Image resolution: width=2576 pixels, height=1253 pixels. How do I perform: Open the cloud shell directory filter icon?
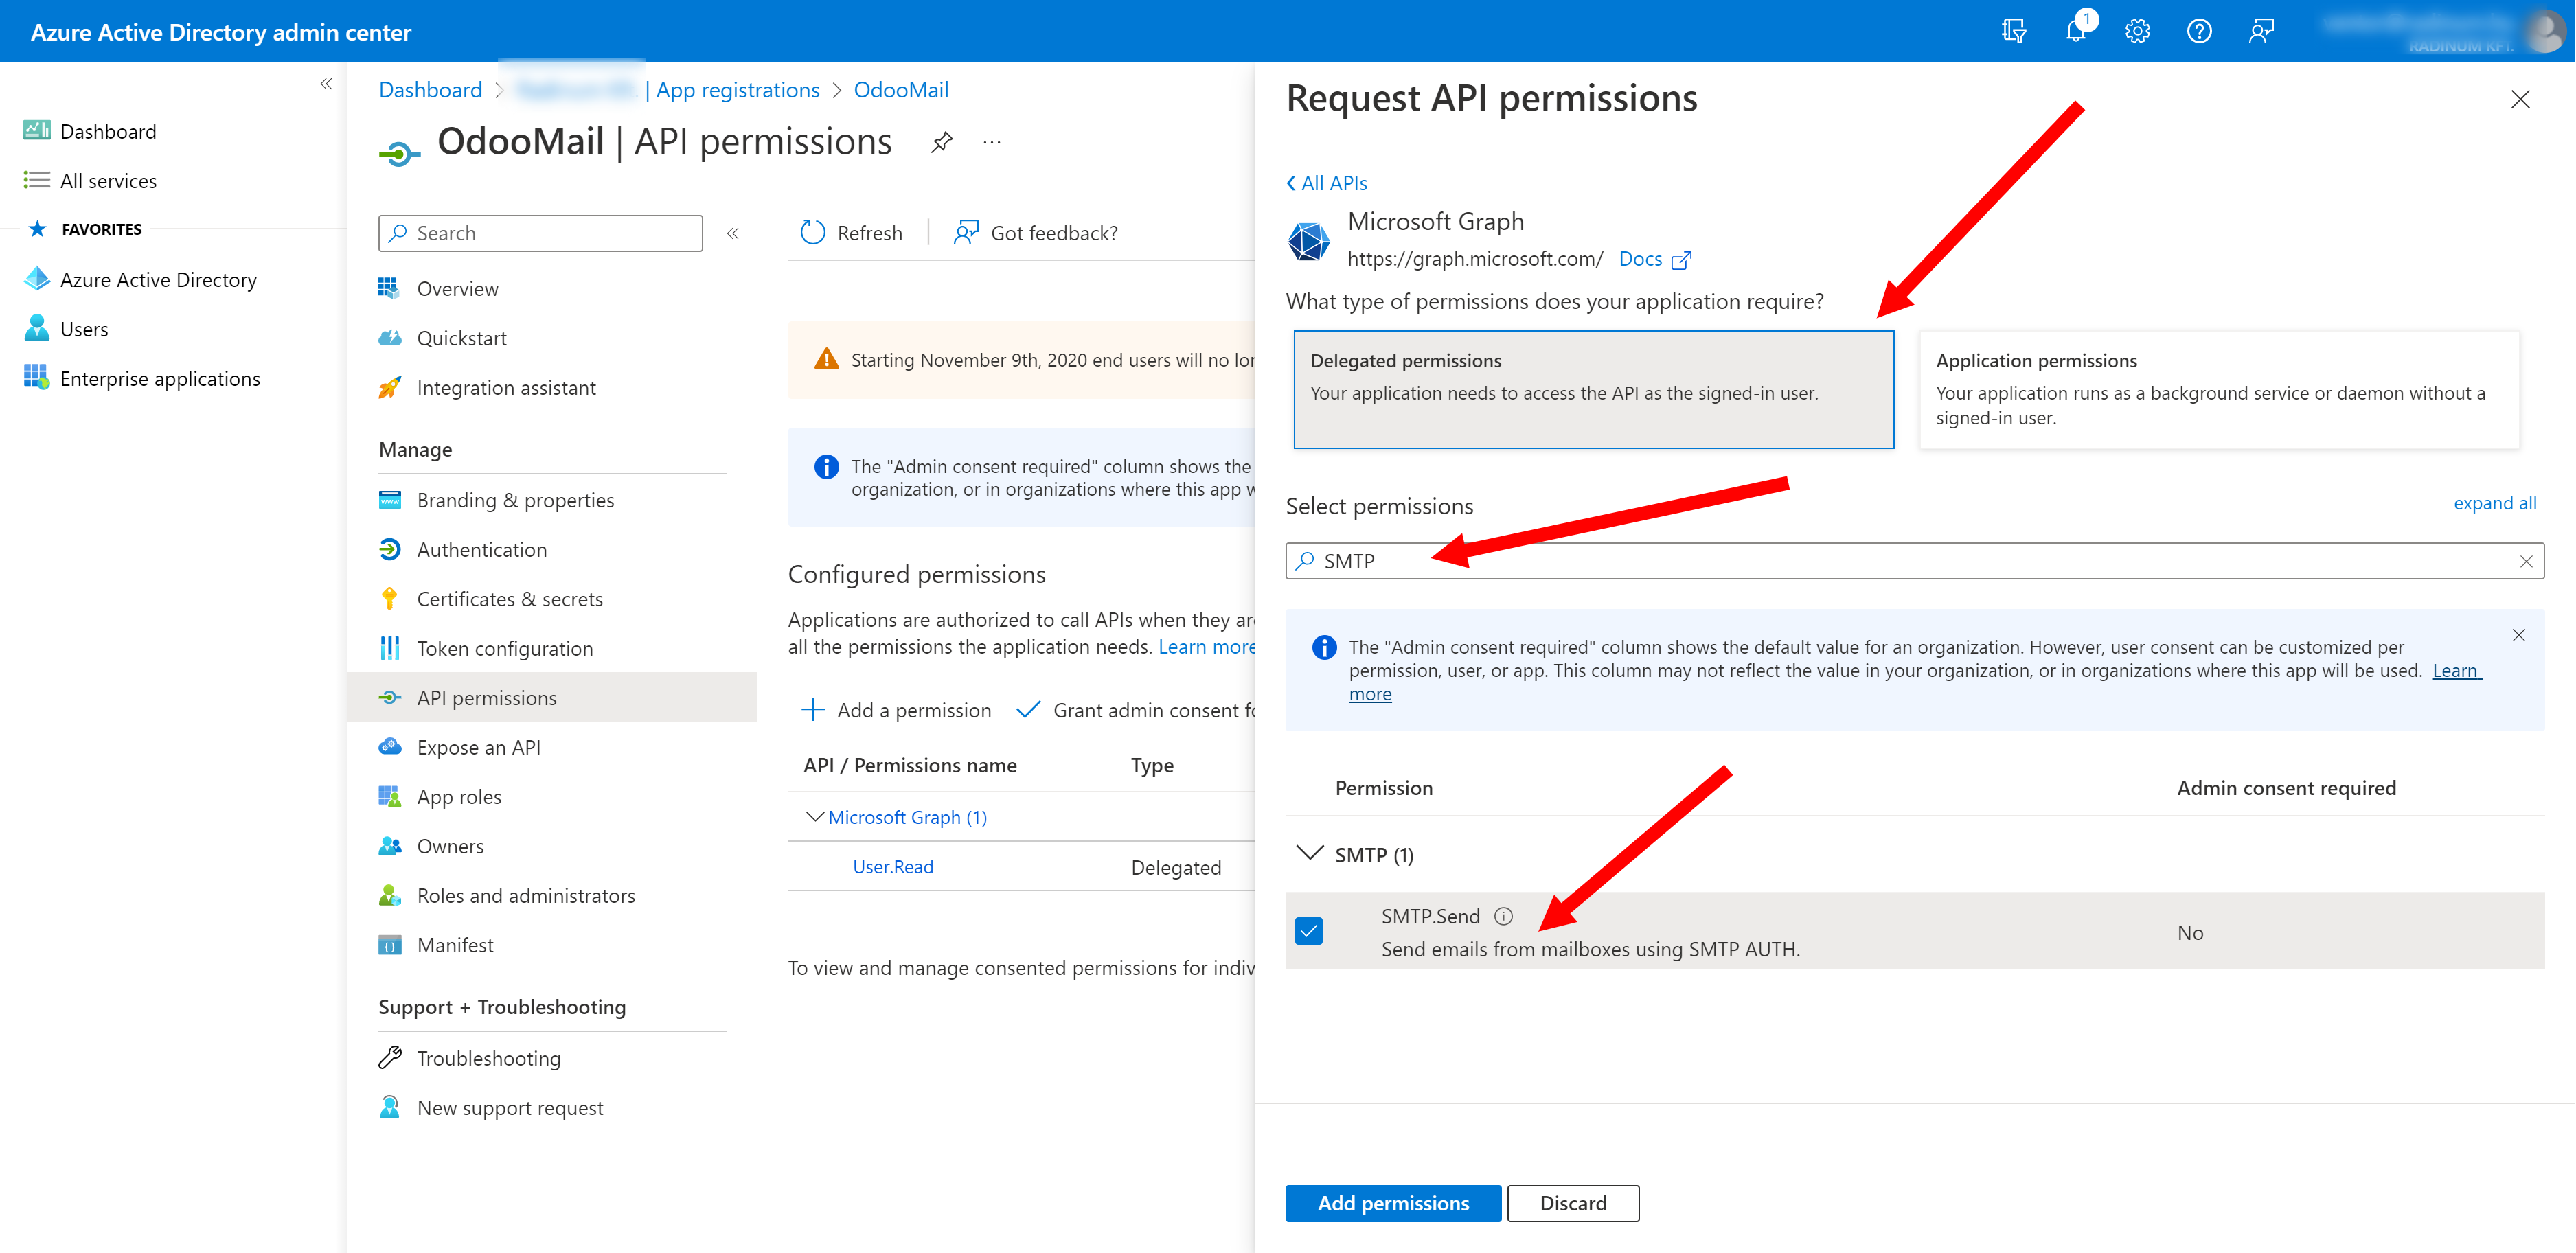[2014, 31]
